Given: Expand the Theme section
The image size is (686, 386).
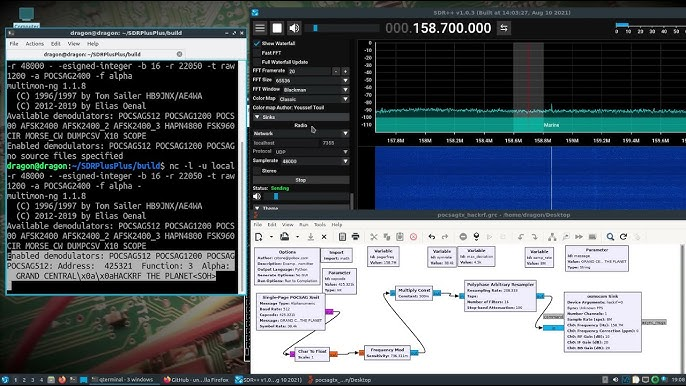Looking at the screenshot, I should (x=301, y=208).
